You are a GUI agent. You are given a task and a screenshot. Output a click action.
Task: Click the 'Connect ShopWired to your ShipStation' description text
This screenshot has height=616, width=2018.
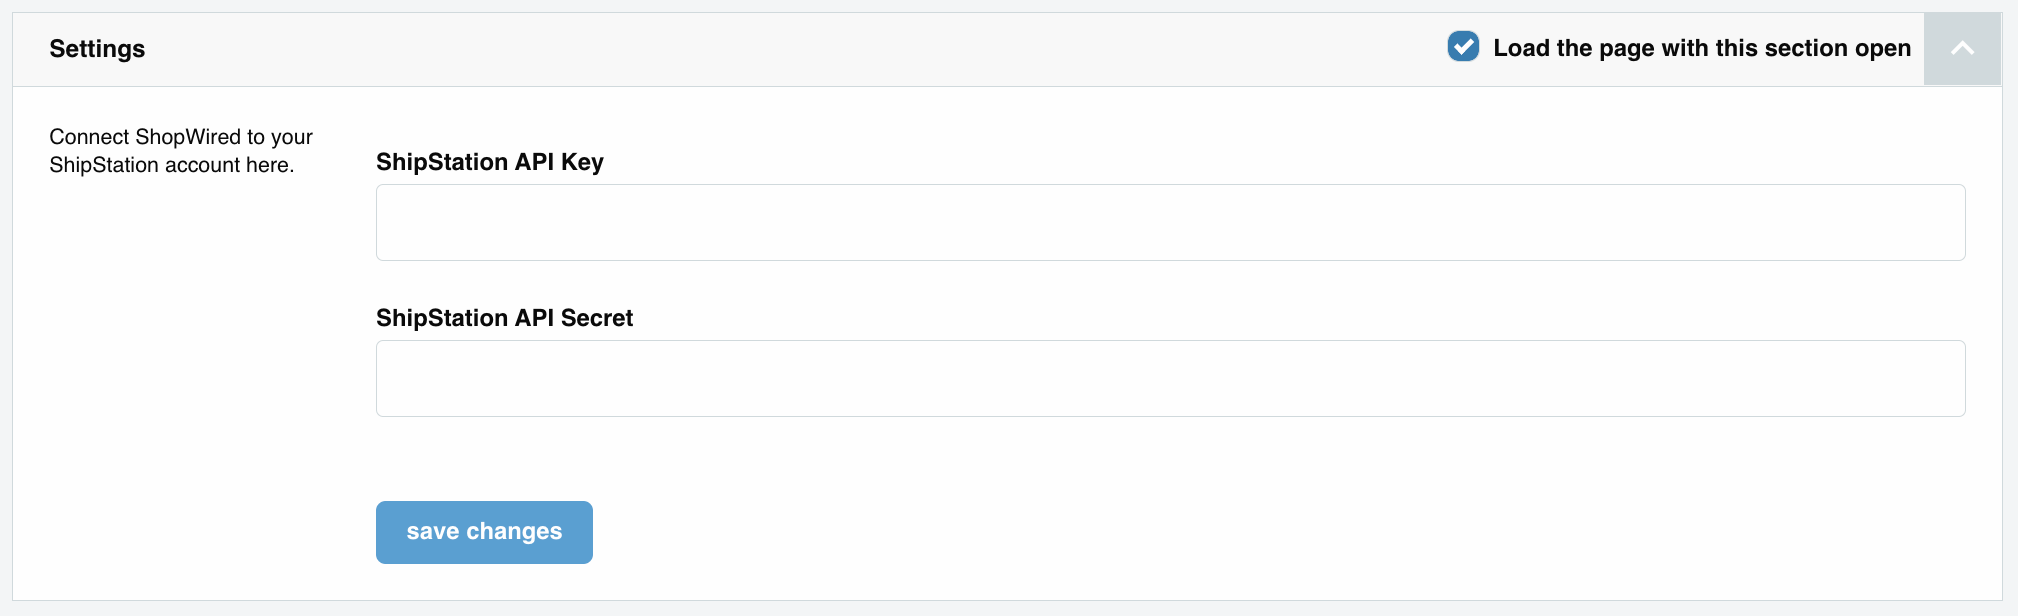click(180, 151)
